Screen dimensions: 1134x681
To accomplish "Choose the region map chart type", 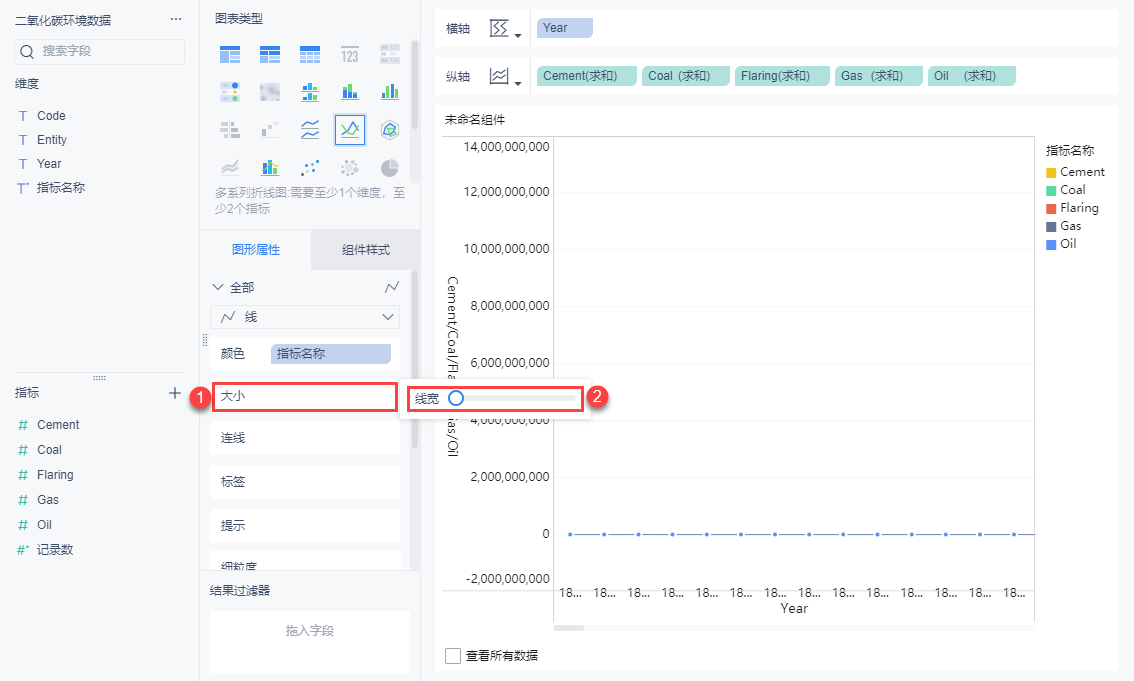I will click(270, 92).
